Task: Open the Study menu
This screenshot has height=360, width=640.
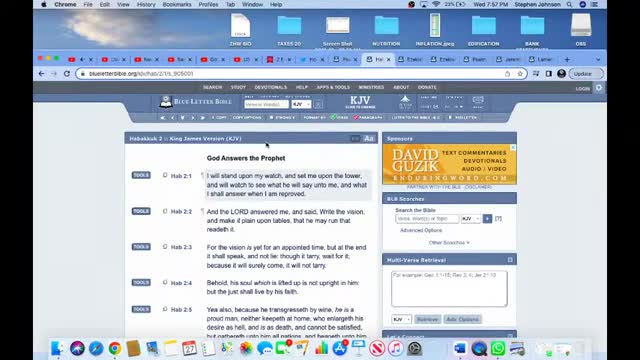Action: (238, 87)
